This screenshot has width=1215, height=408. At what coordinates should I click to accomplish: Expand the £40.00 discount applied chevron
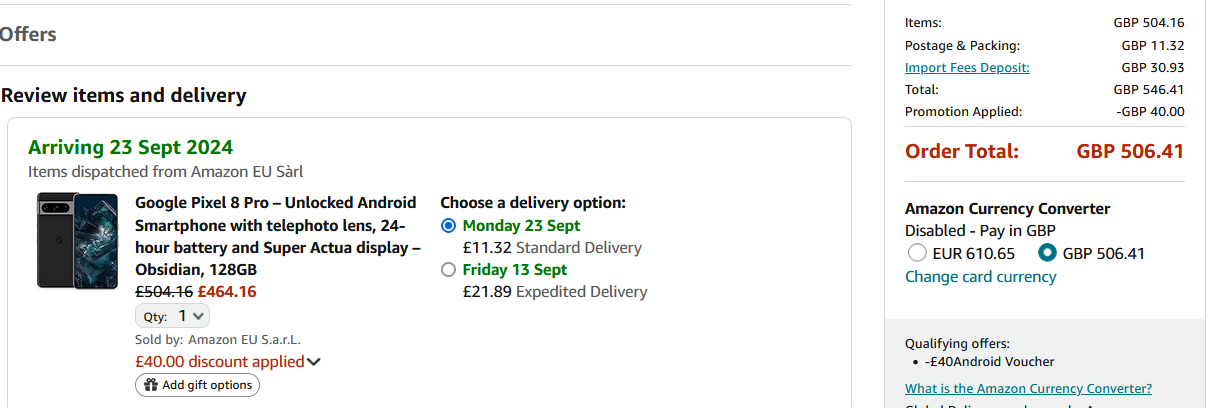click(x=314, y=362)
